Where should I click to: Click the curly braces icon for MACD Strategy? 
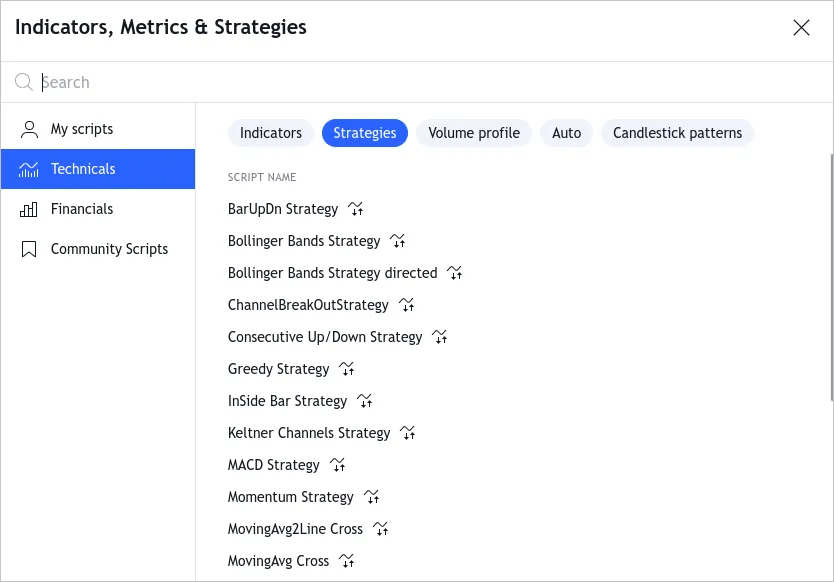coord(337,464)
